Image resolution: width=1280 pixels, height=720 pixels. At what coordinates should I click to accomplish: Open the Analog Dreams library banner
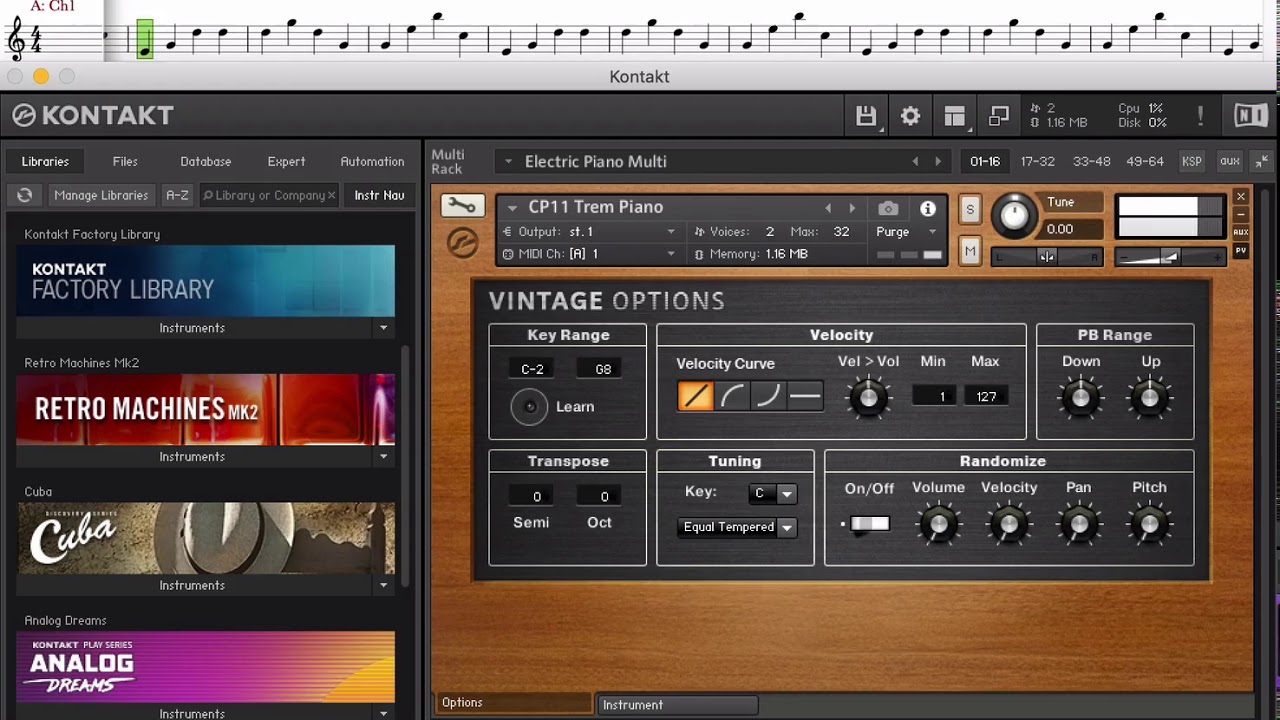(206, 667)
